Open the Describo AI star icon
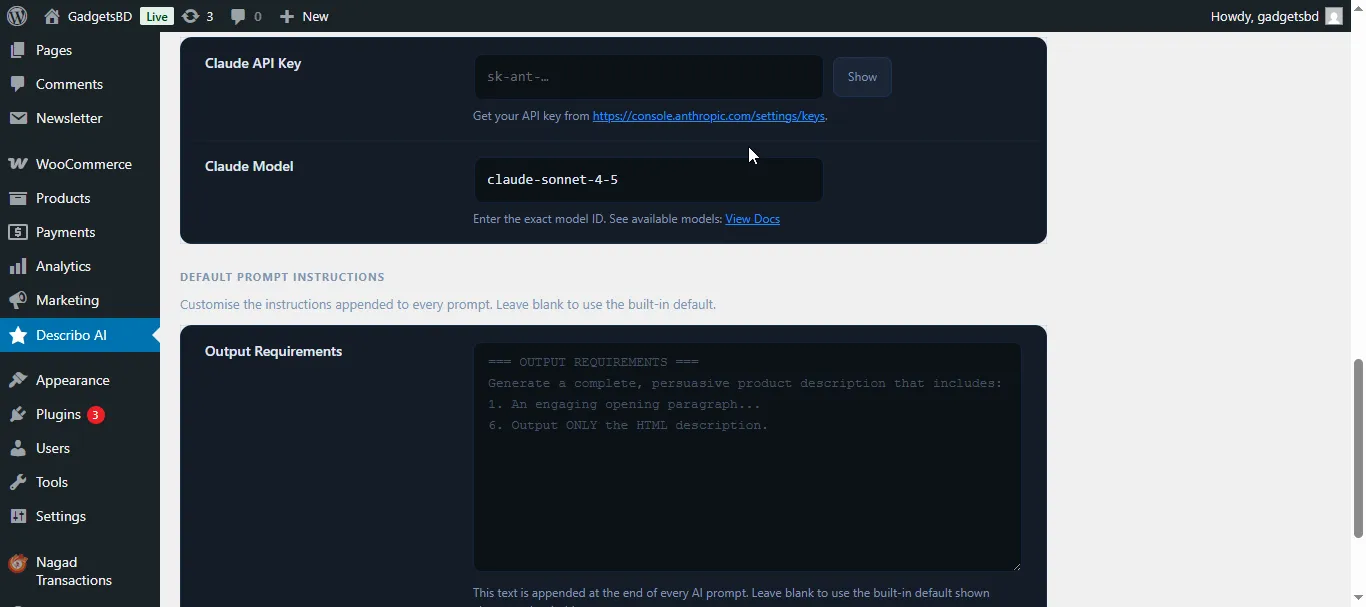 pyautogui.click(x=18, y=335)
